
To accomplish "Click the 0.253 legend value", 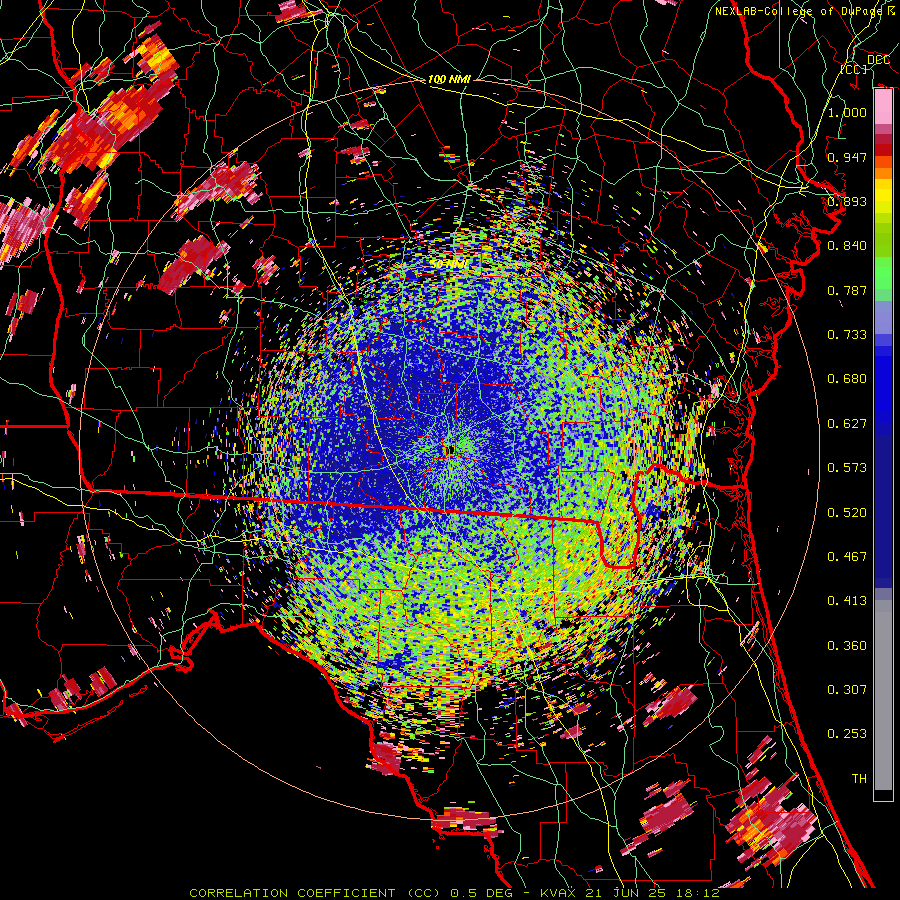I will point(847,734).
